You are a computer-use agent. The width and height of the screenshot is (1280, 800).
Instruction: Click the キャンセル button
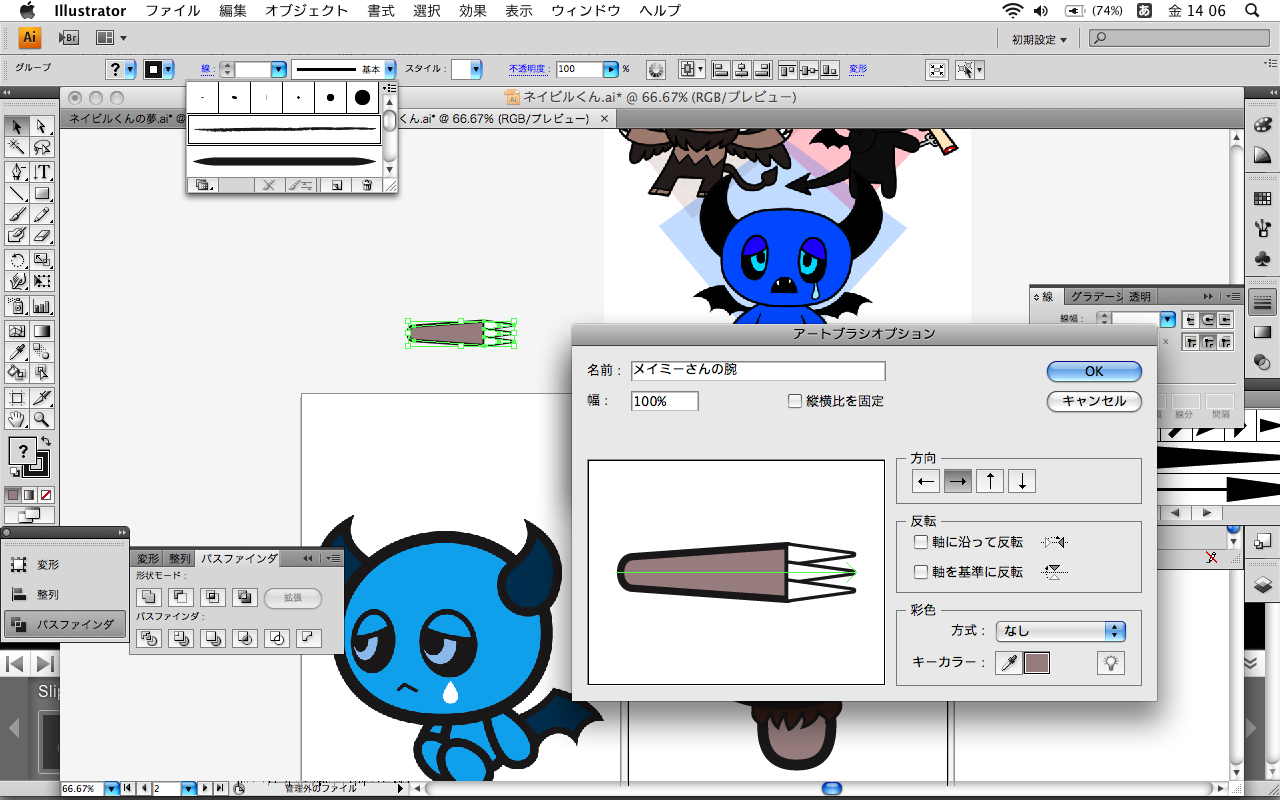(1094, 401)
